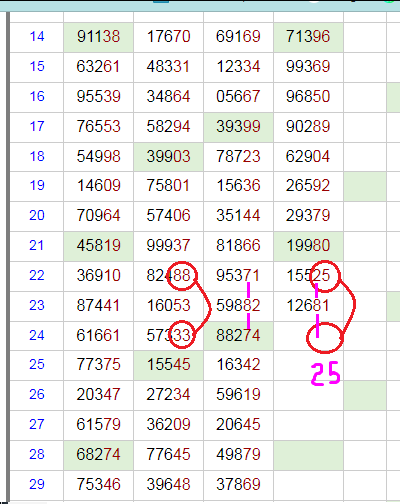Click the highlighted cell 15545
The height and width of the screenshot is (504, 400).
pos(168,365)
